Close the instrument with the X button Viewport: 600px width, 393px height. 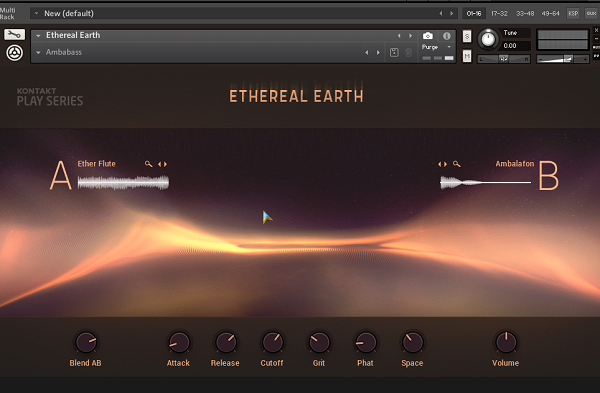pyautogui.click(x=596, y=30)
